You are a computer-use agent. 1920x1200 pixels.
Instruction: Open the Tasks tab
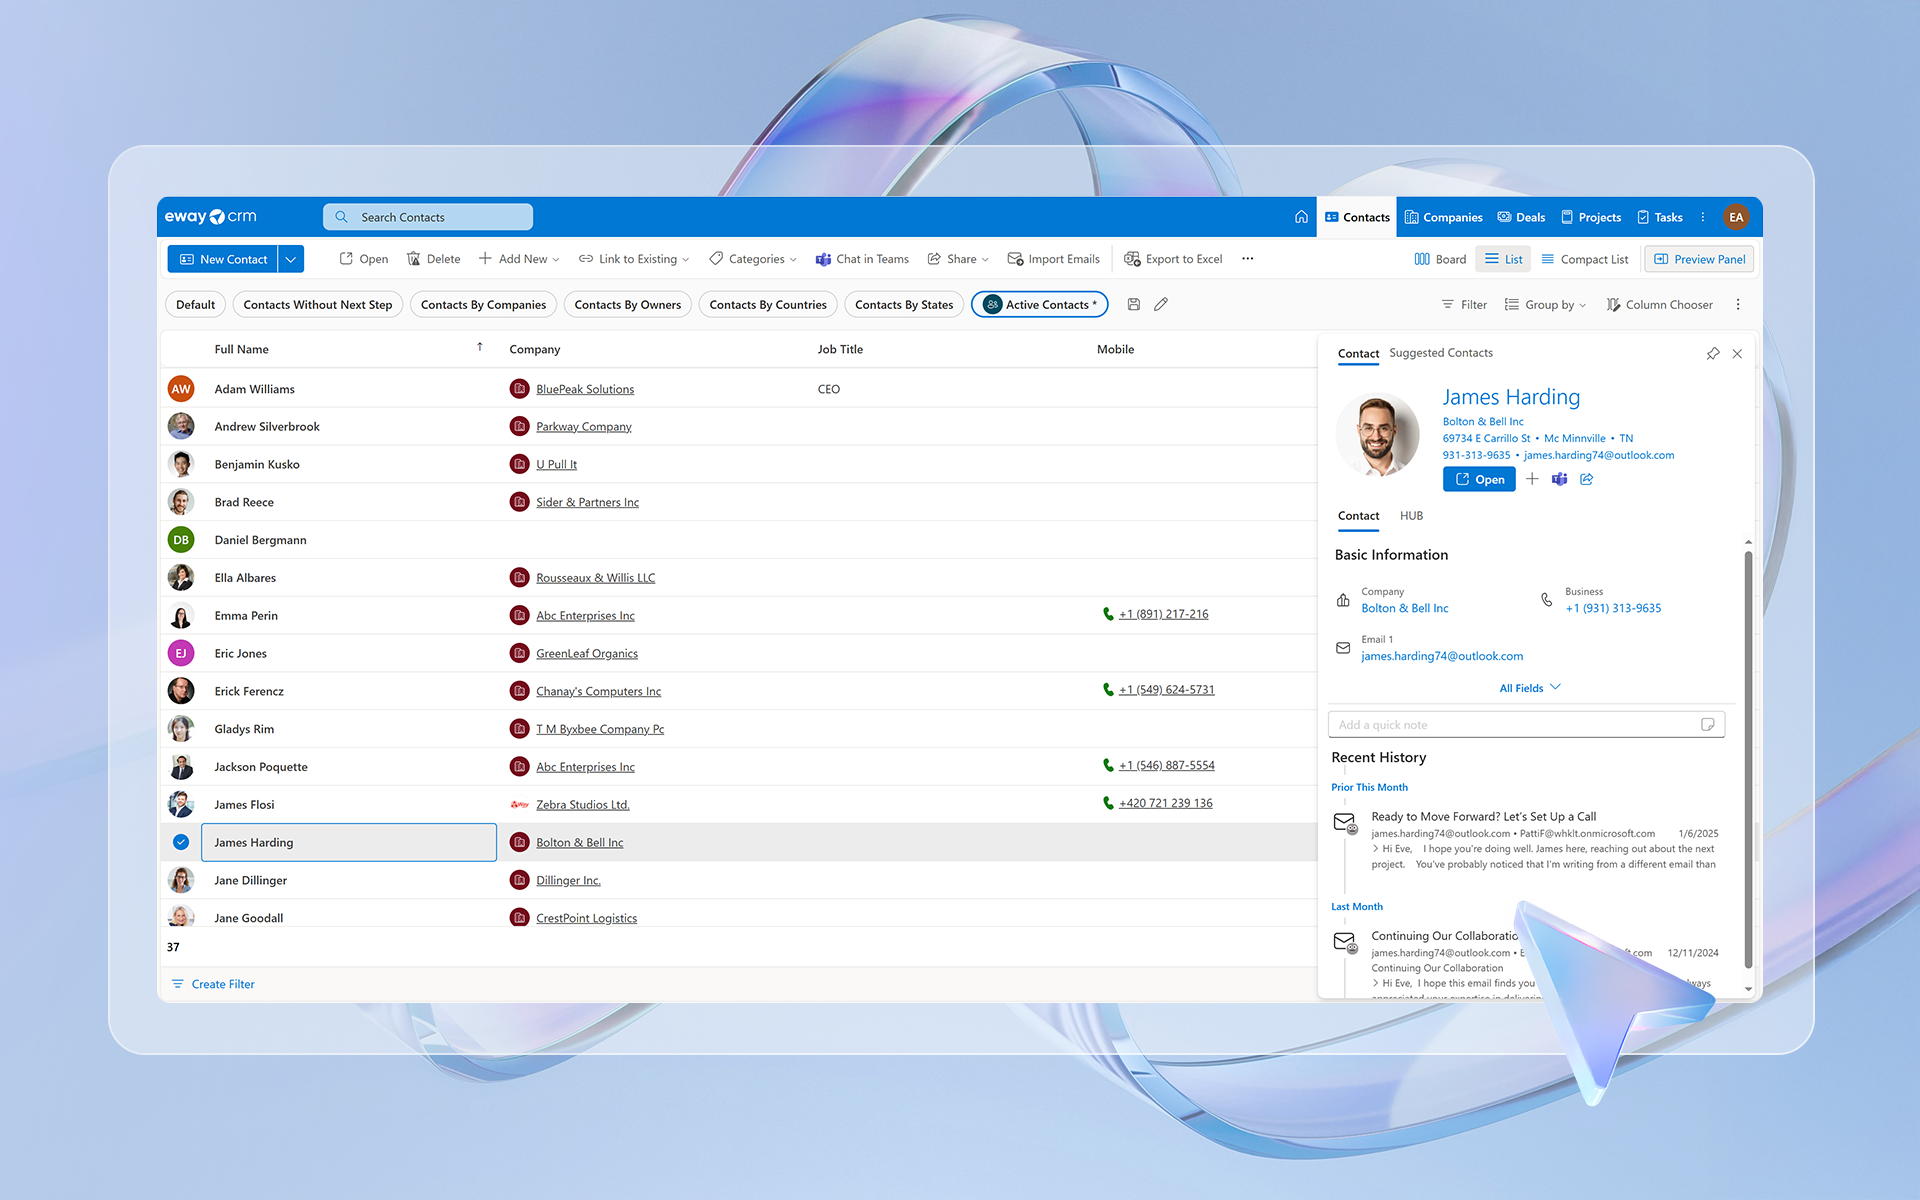[x=1660, y=217]
